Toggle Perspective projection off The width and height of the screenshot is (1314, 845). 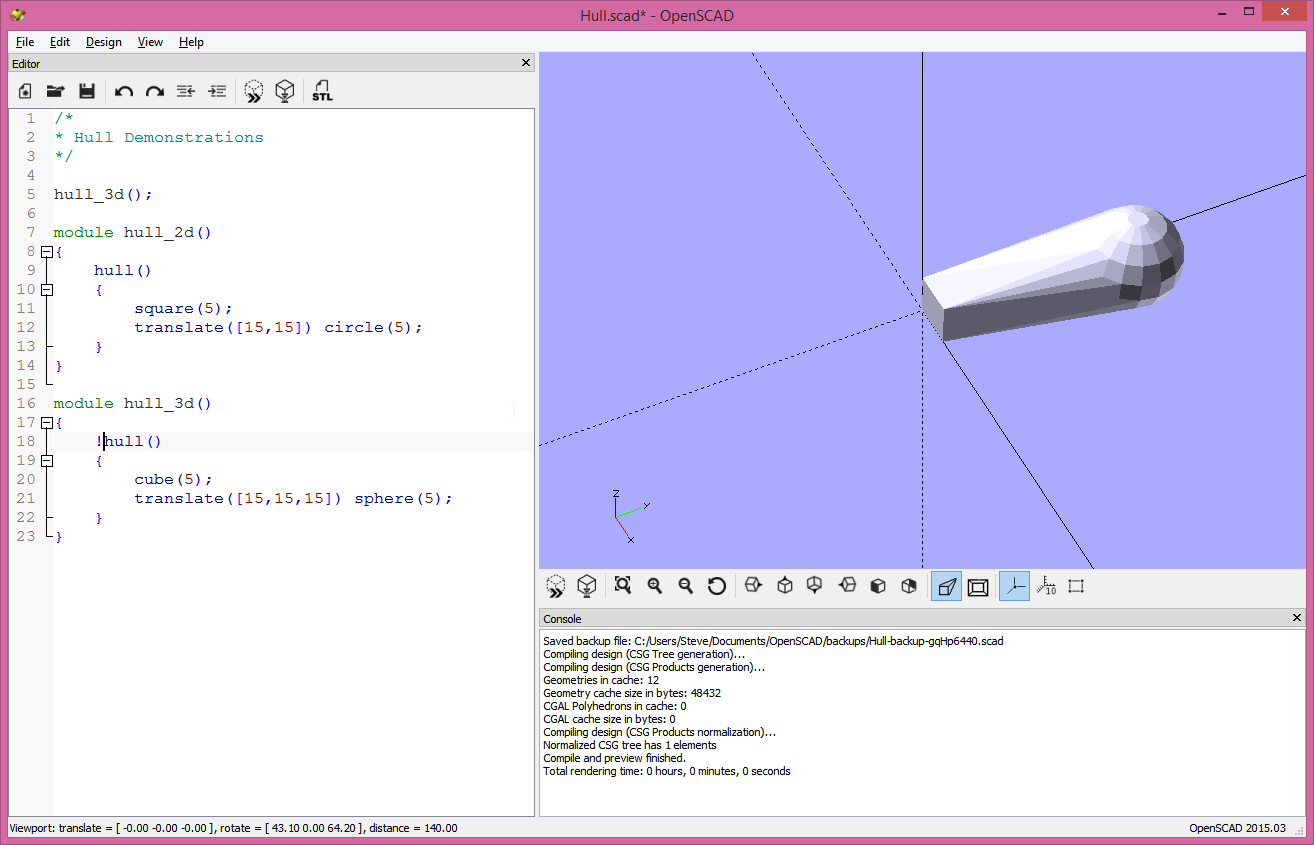(x=945, y=586)
